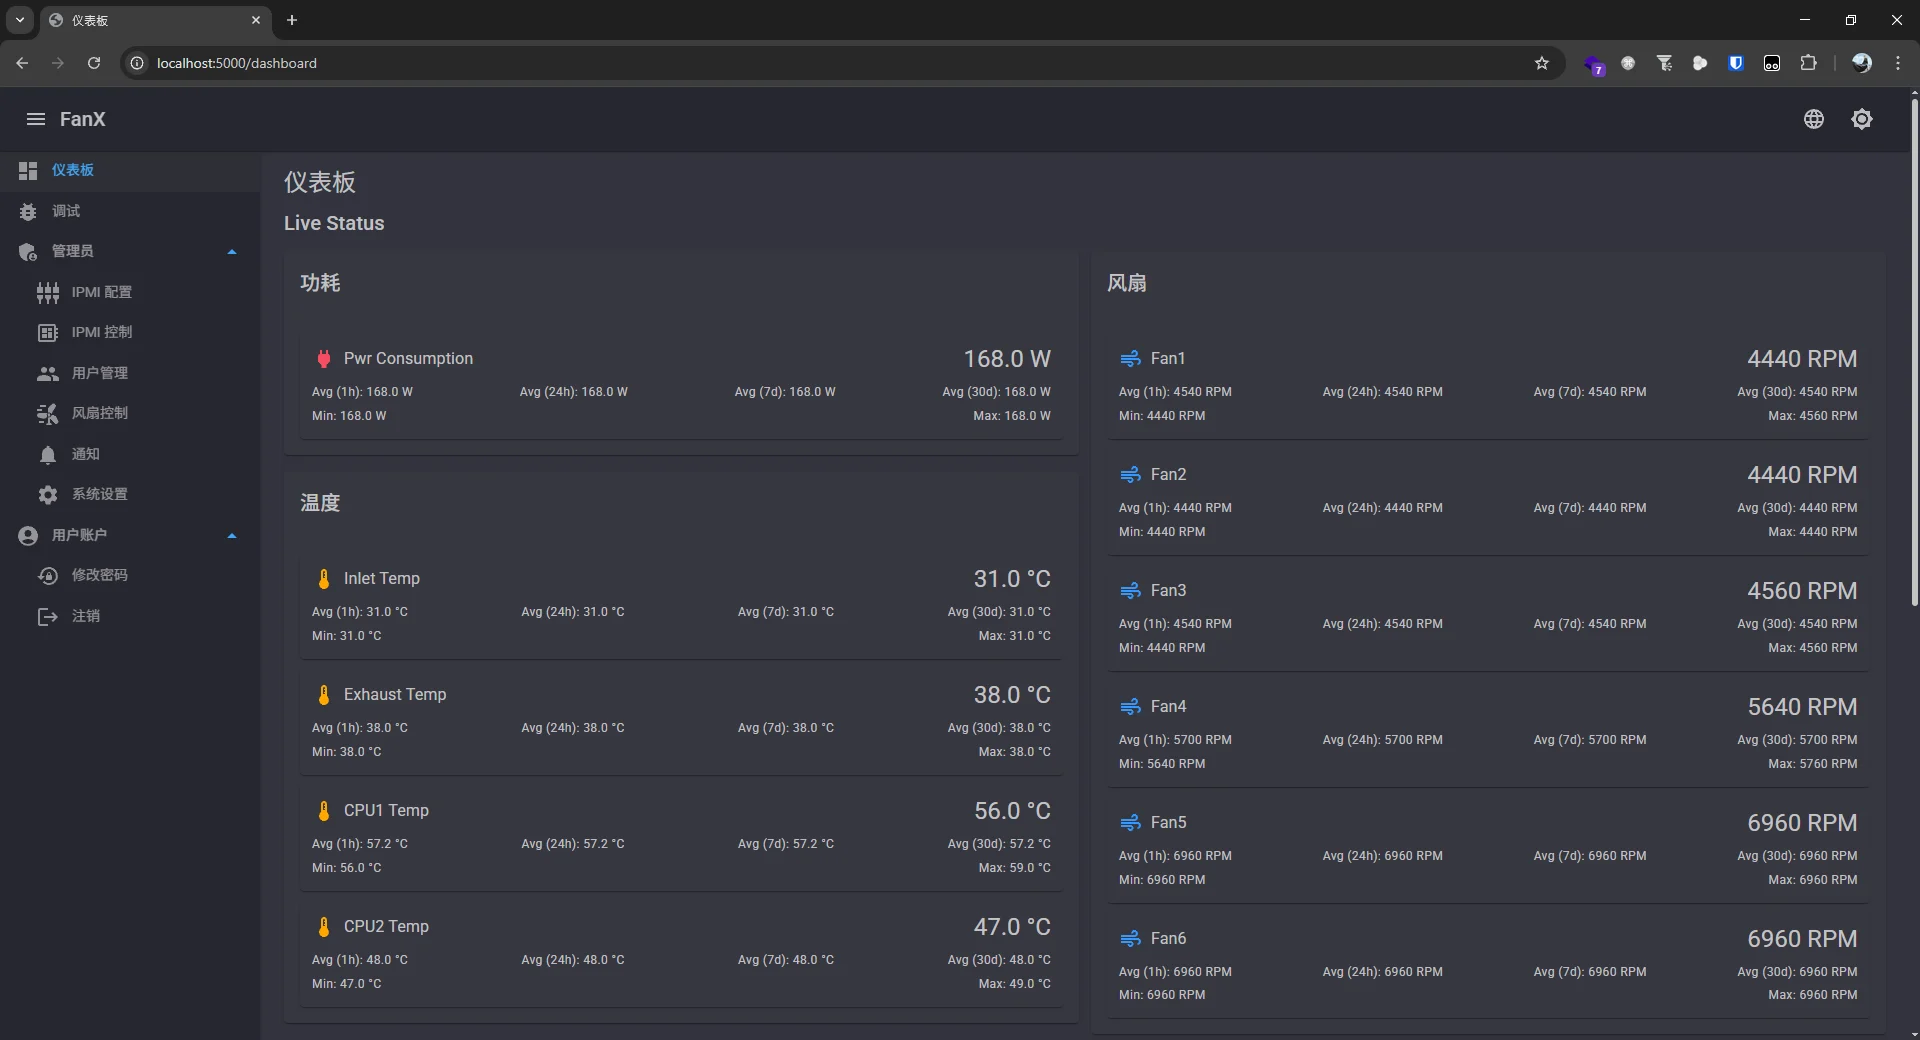The height and width of the screenshot is (1040, 1920).
Task: Click the Pwr Consumption label
Action: pyautogui.click(x=408, y=359)
